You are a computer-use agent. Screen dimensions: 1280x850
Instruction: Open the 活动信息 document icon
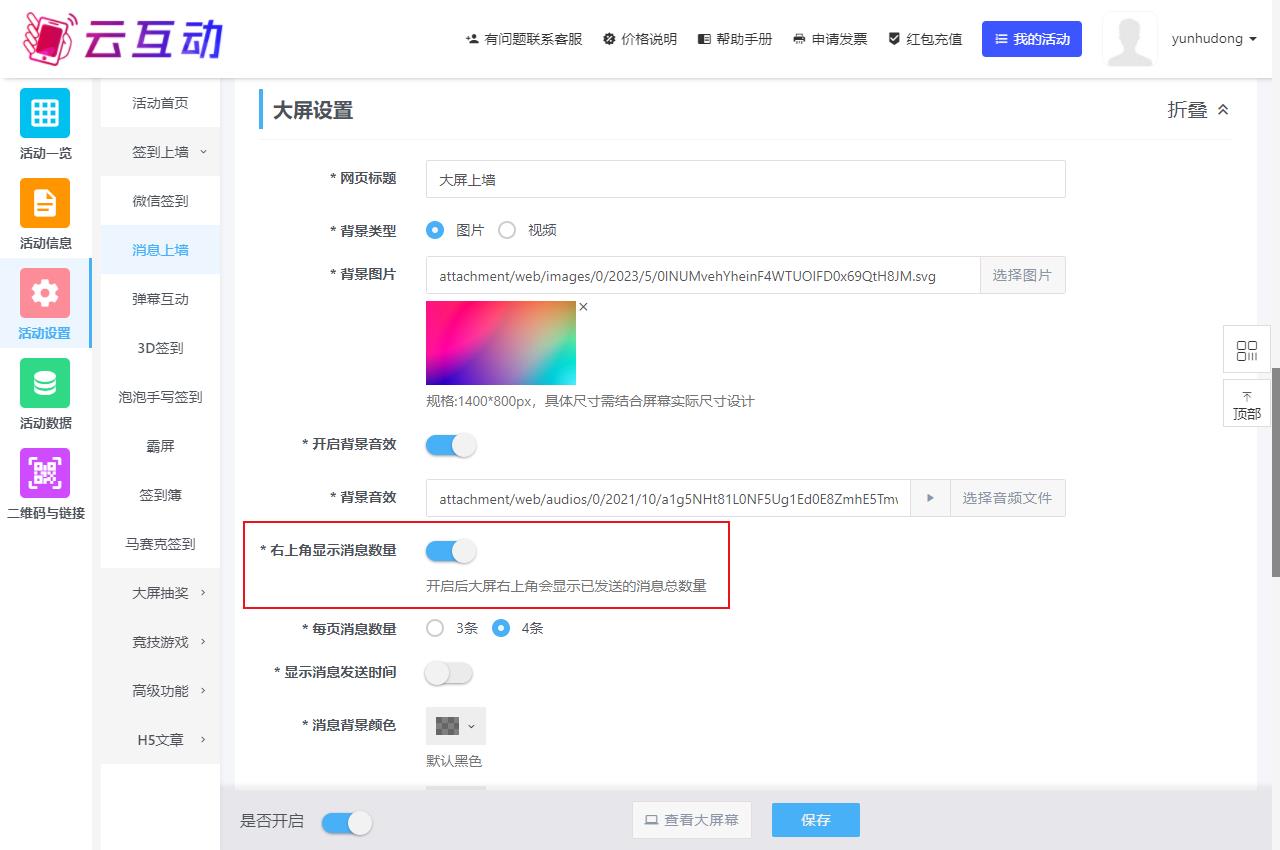[x=45, y=203]
